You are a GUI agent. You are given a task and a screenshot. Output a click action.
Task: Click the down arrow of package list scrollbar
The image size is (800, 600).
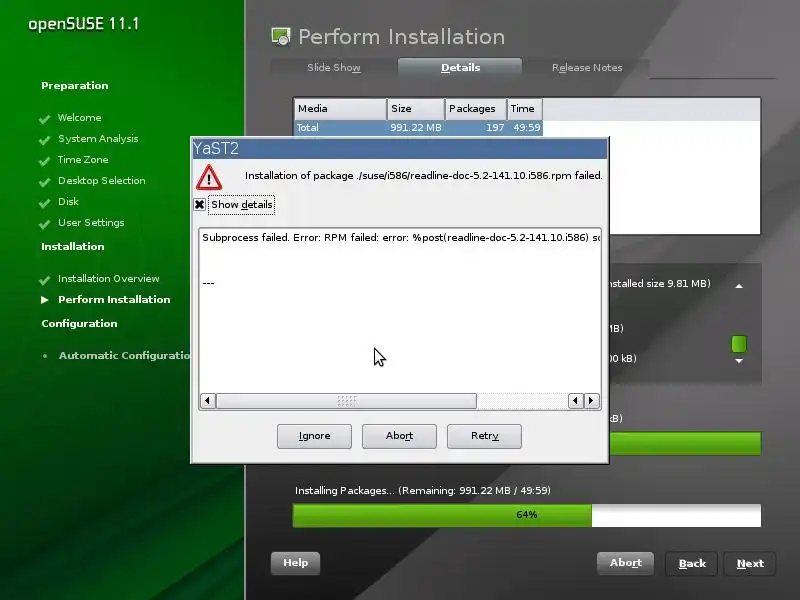[739, 361]
